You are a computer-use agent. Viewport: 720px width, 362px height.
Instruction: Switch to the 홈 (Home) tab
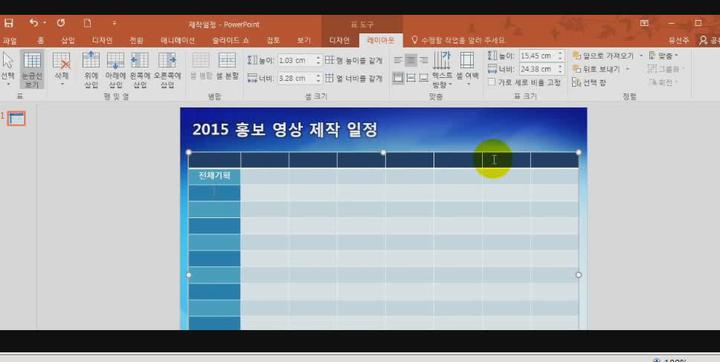pyautogui.click(x=41, y=40)
